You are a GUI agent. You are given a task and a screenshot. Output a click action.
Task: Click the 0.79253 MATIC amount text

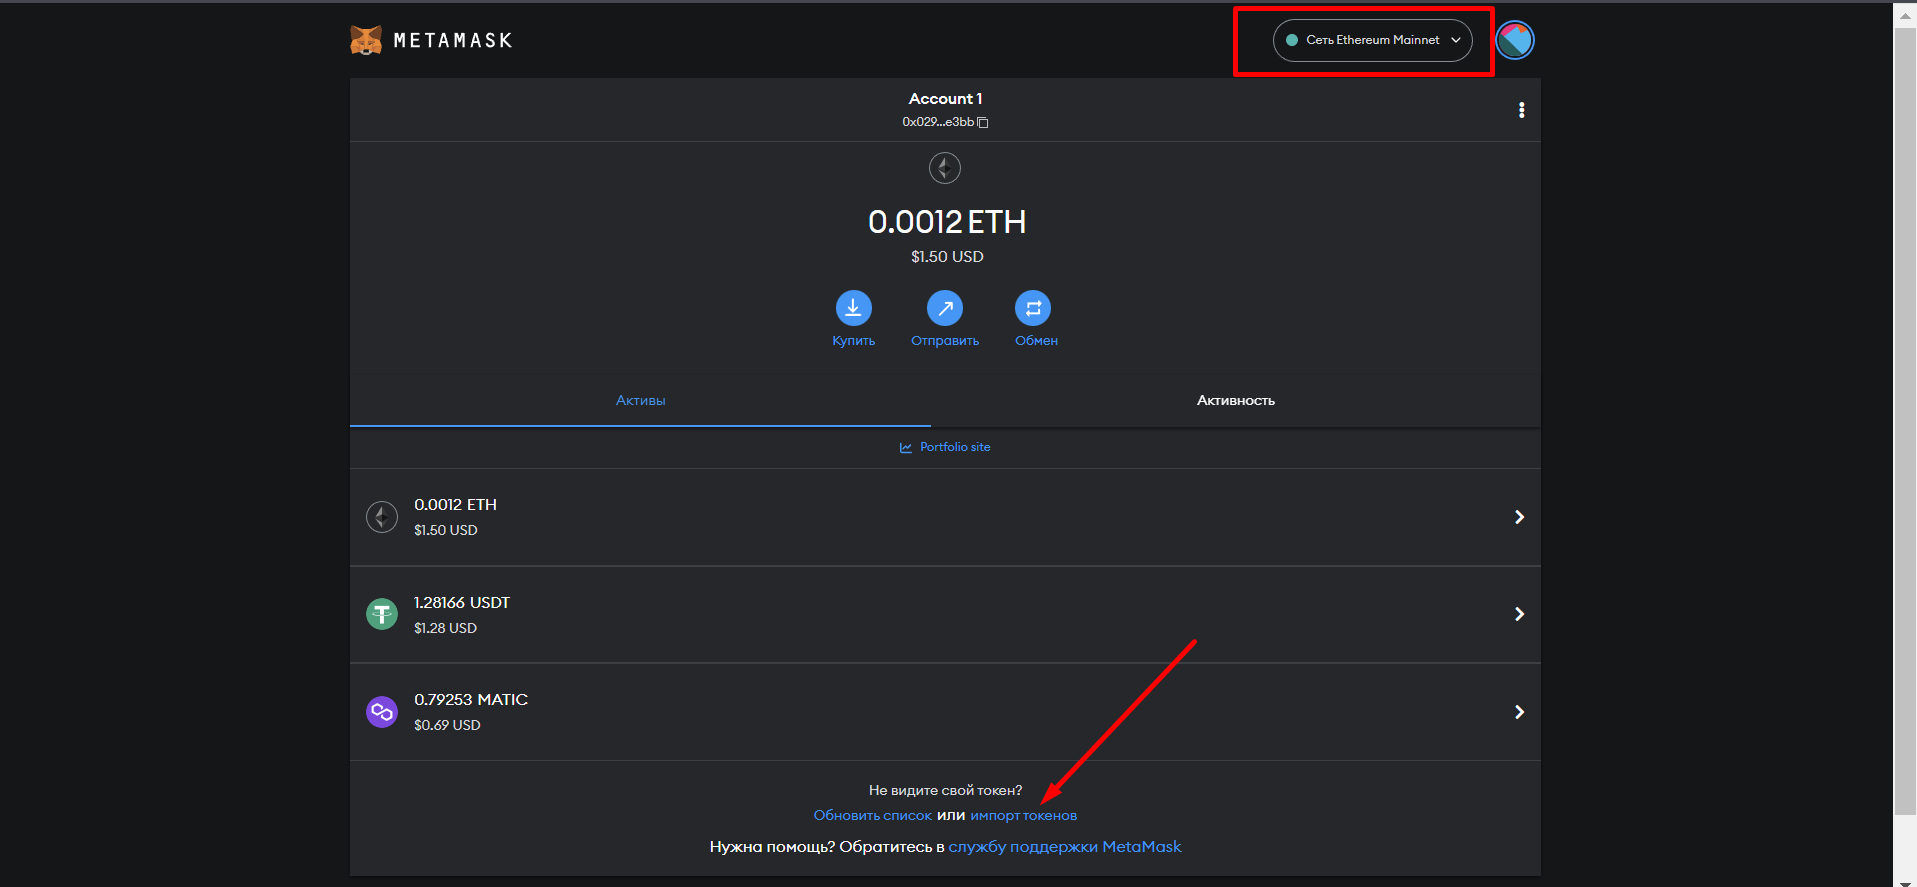(x=471, y=699)
